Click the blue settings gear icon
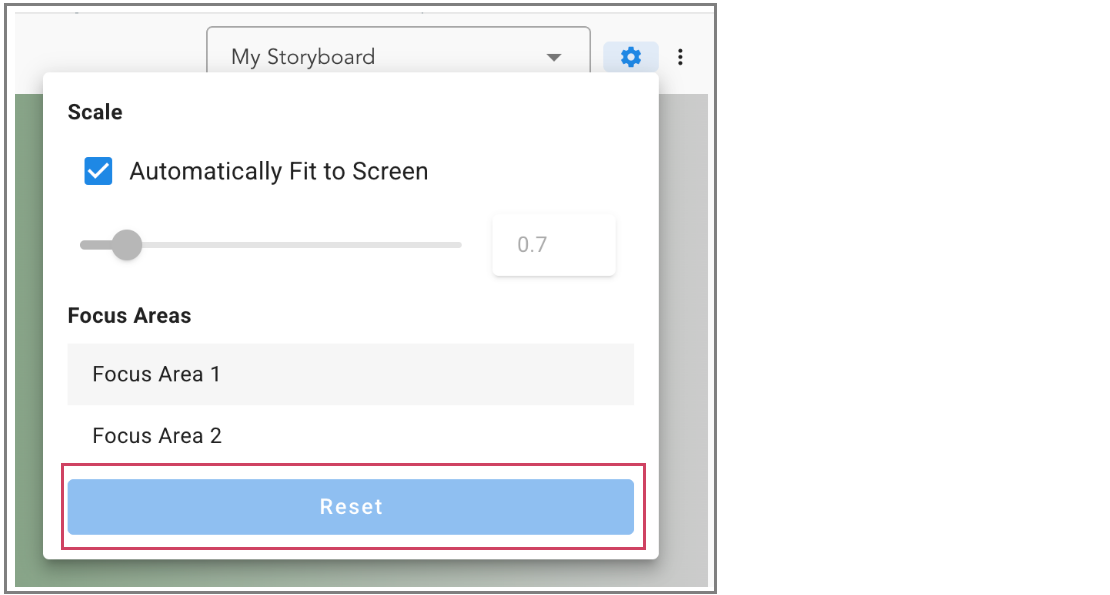The width and height of the screenshot is (1110, 595). coord(630,57)
